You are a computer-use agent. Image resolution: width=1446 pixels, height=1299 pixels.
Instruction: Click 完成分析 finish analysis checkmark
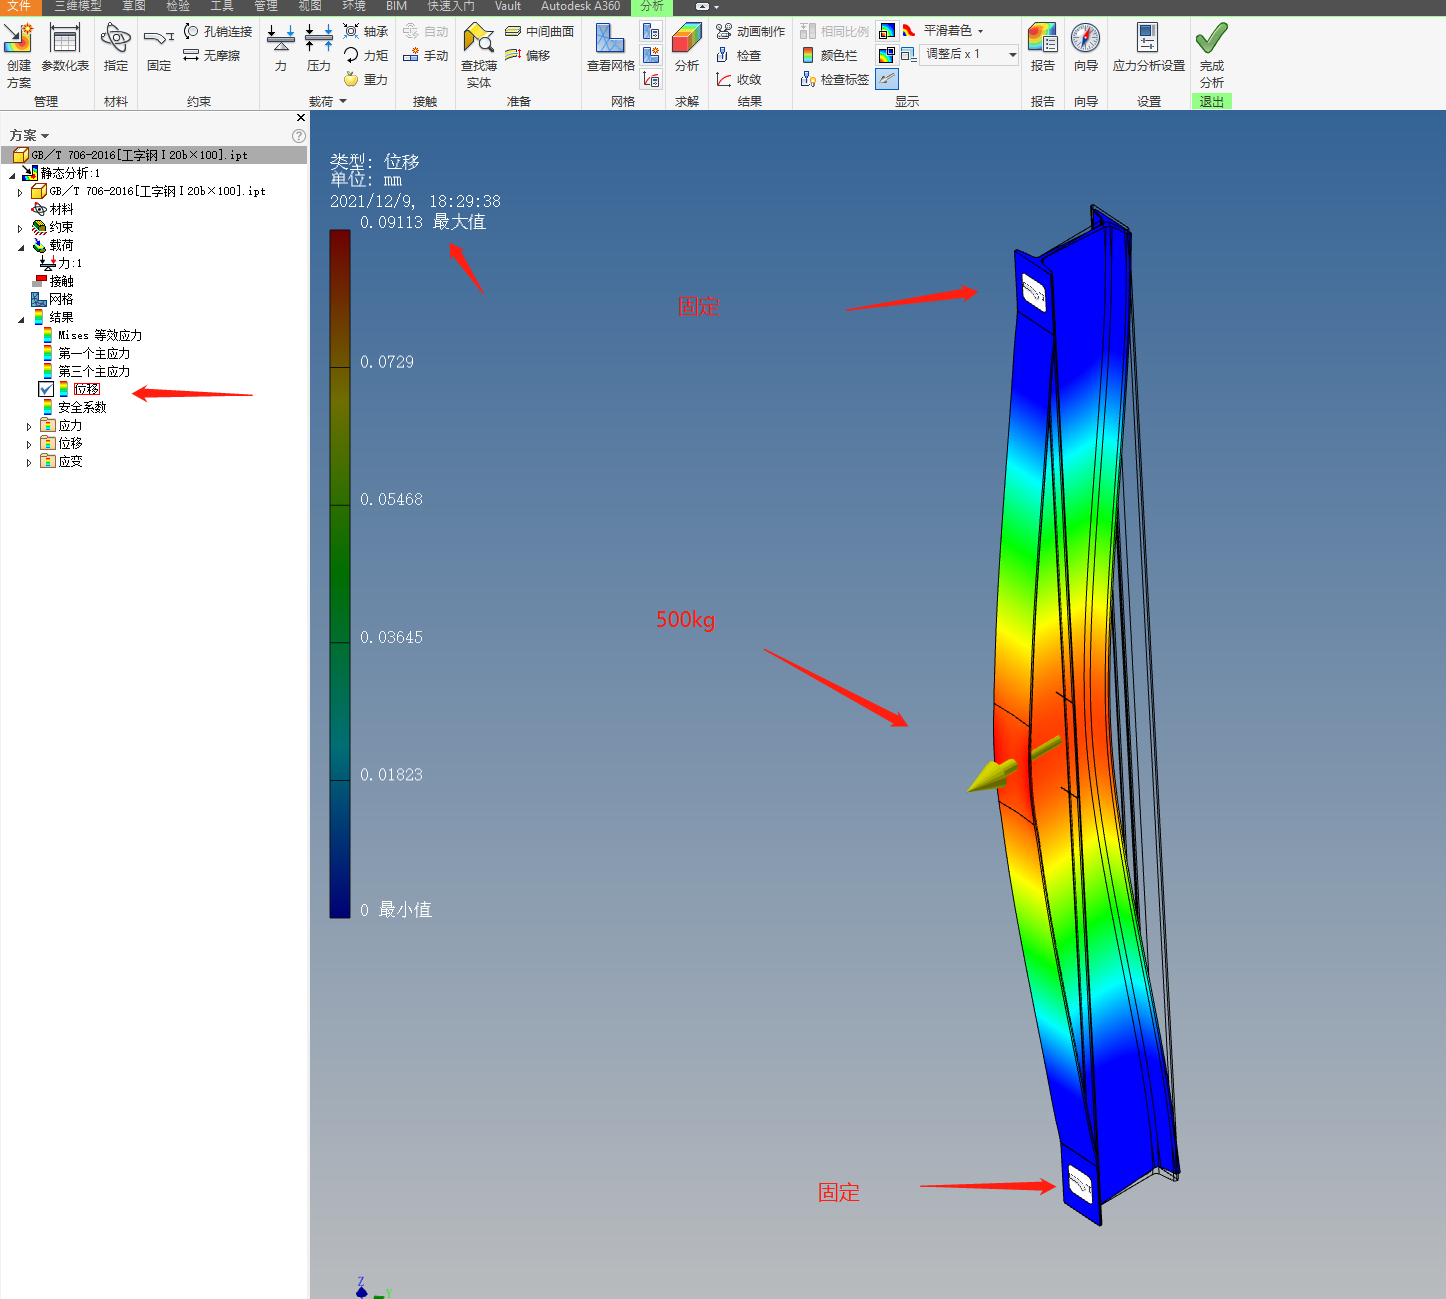(x=1212, y=55)
